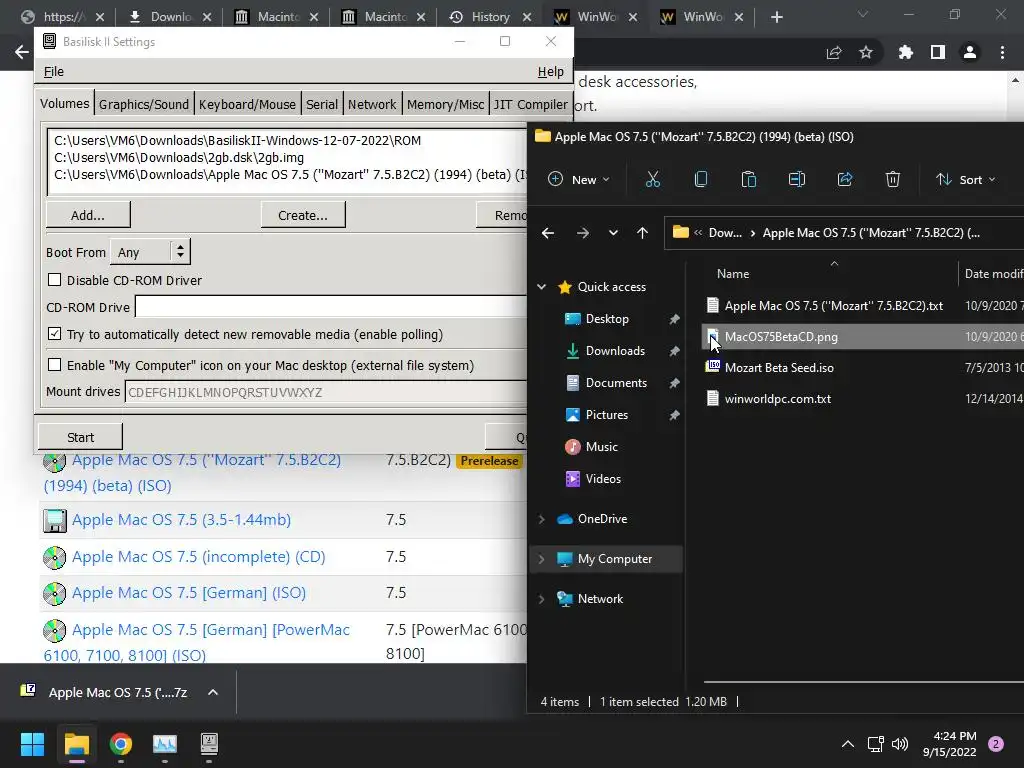
Task: Enable My Computer icon on Mac desktop
Action: click(55, 365)
